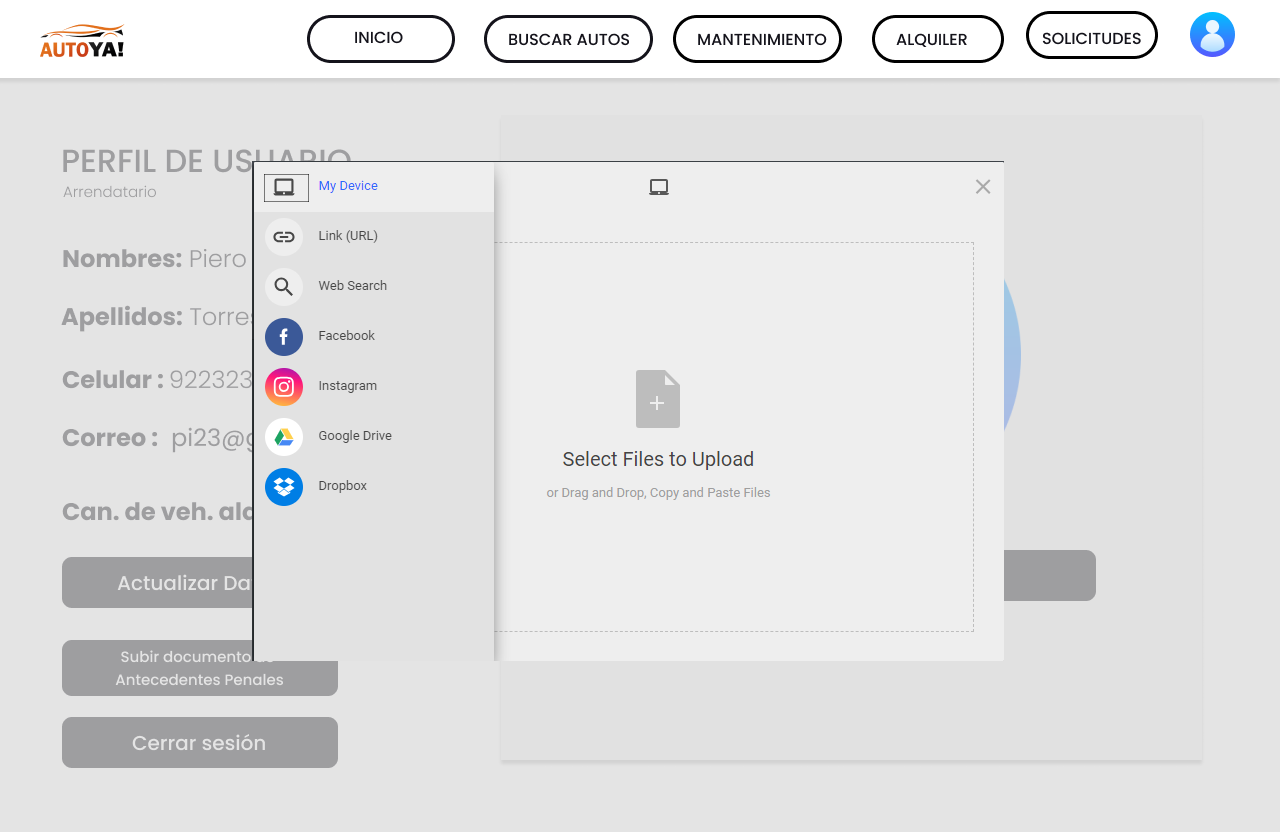Select the My Device laptop icon in sidebar
The image size is (1280, 832).
pyautogui.click(x=285, y=187)
